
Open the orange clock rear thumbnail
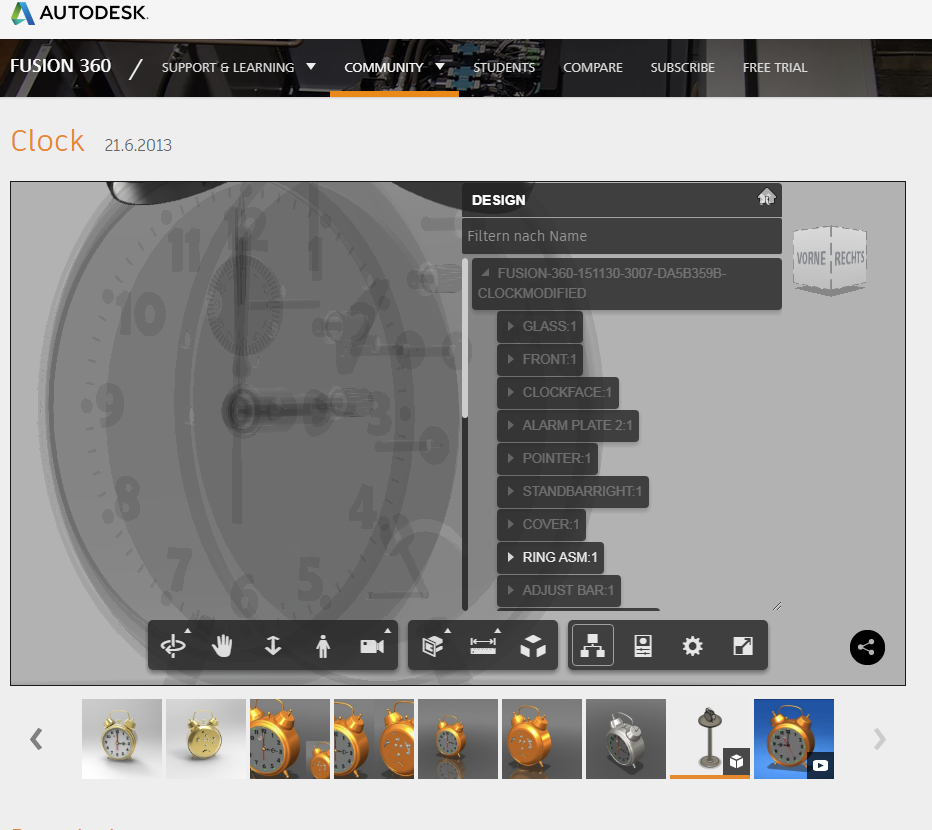pos(541,739)
